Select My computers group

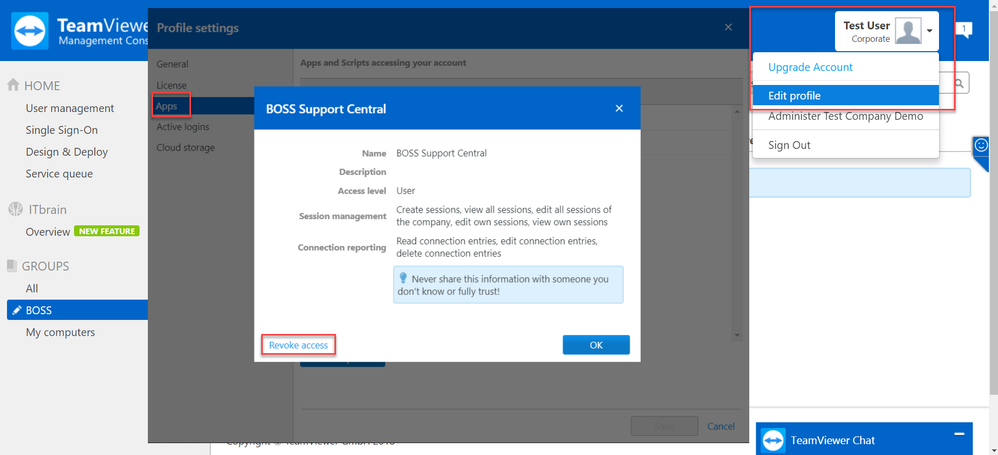click(x=60, y=332)
